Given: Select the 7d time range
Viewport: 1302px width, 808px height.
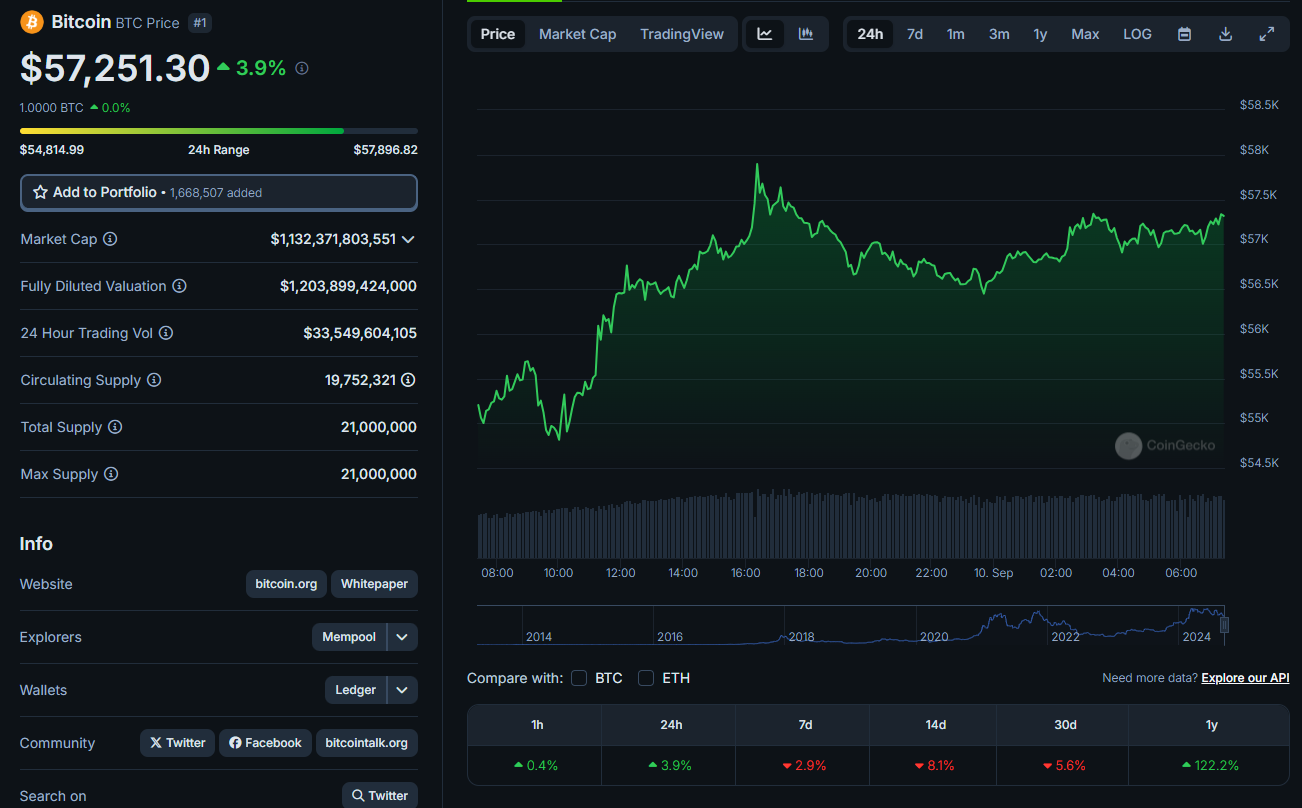Looking at the screenshot, I should click(915, 34).
